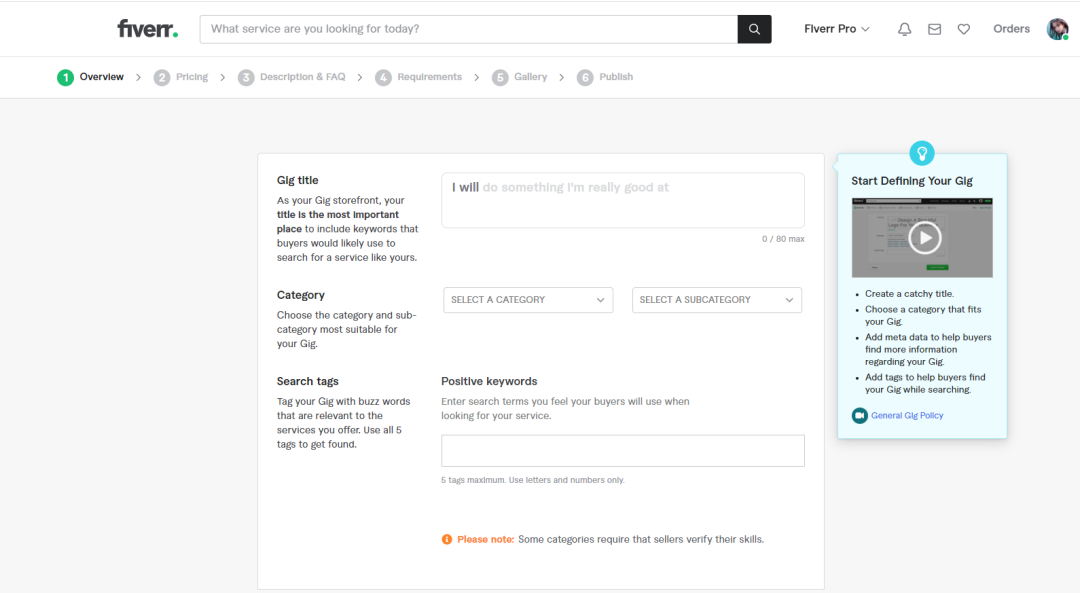Click the Fiverr logo

pyautogui.click(x=147, y=29)
